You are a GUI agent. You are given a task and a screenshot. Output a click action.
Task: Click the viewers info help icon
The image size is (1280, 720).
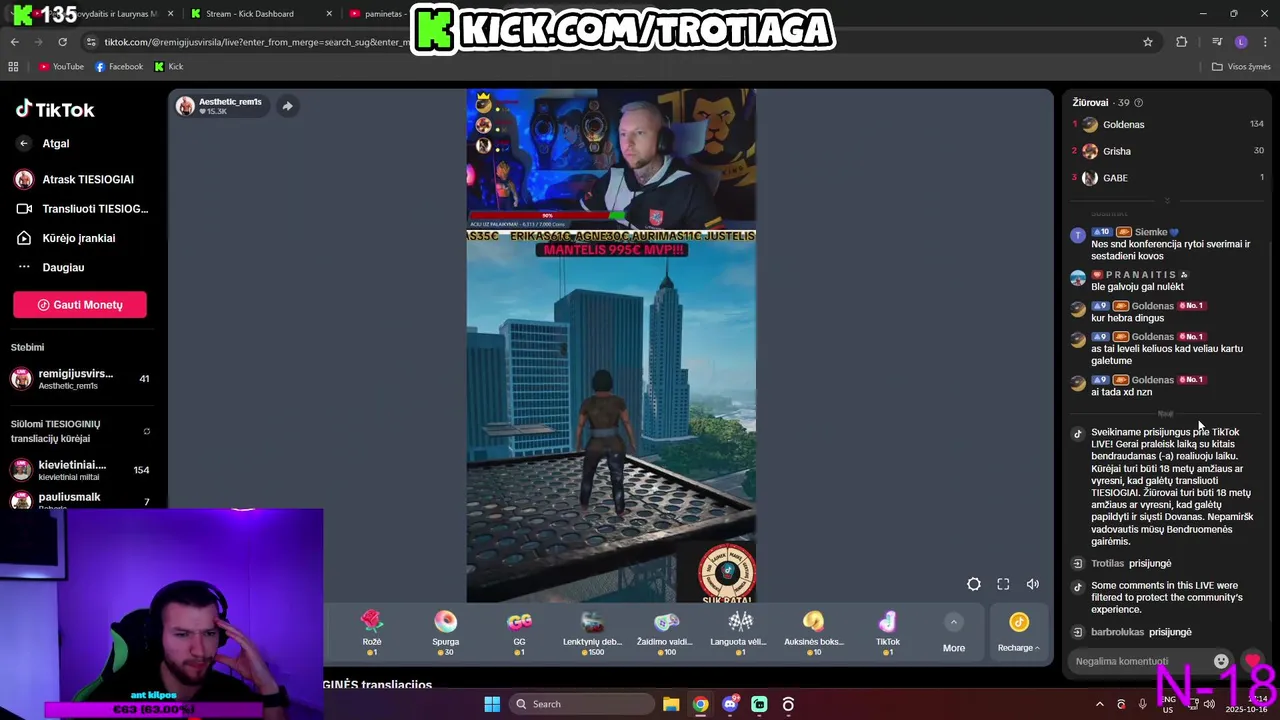point(1138,102)
